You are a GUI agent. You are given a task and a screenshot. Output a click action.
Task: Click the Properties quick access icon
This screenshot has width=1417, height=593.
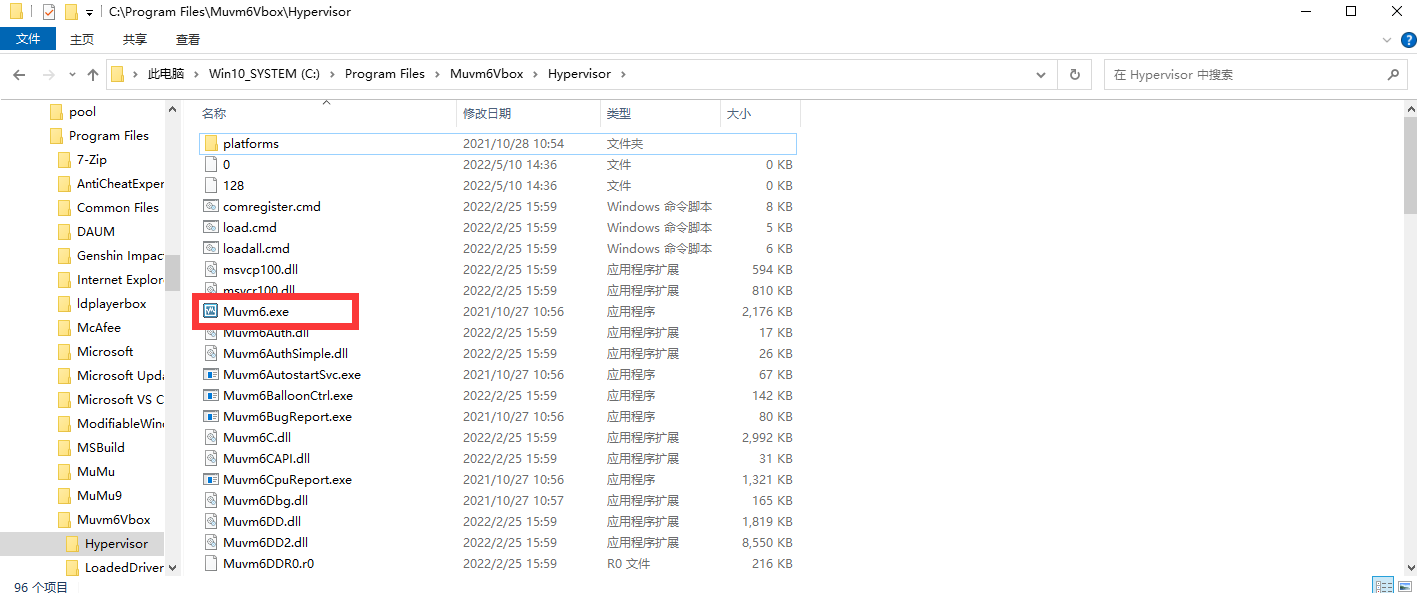[48, 12]
